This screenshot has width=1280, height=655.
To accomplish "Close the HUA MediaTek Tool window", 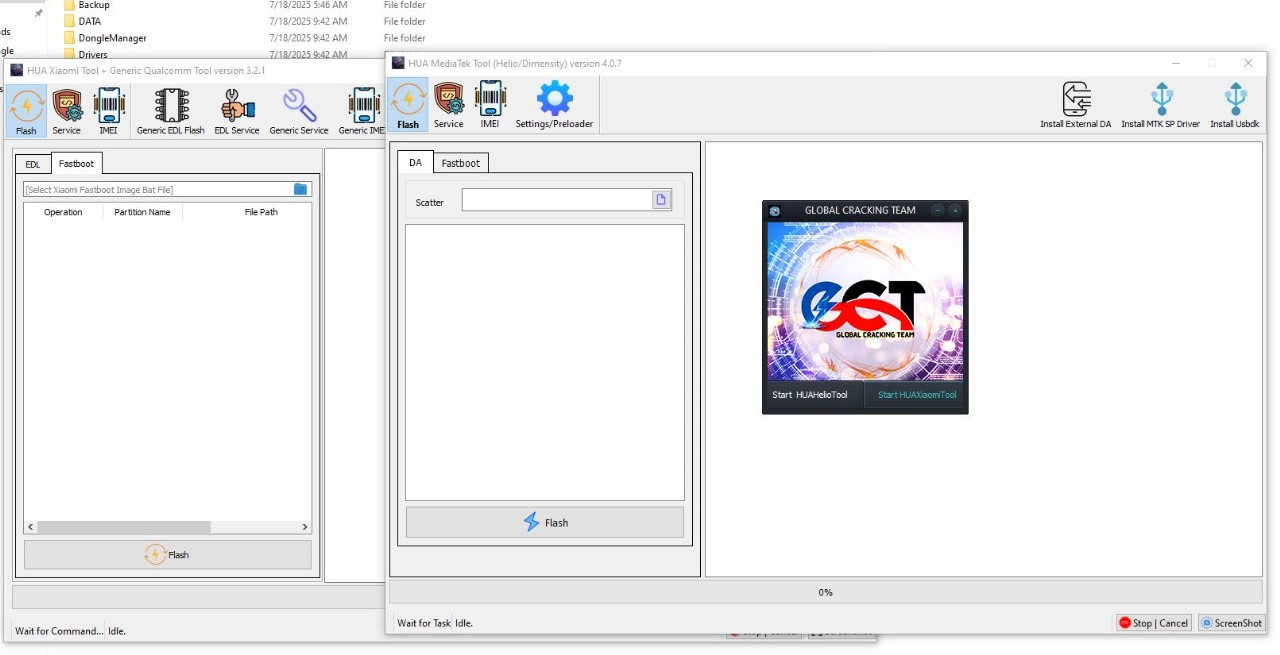I will pyautogui.click(x=1248, y=63).
